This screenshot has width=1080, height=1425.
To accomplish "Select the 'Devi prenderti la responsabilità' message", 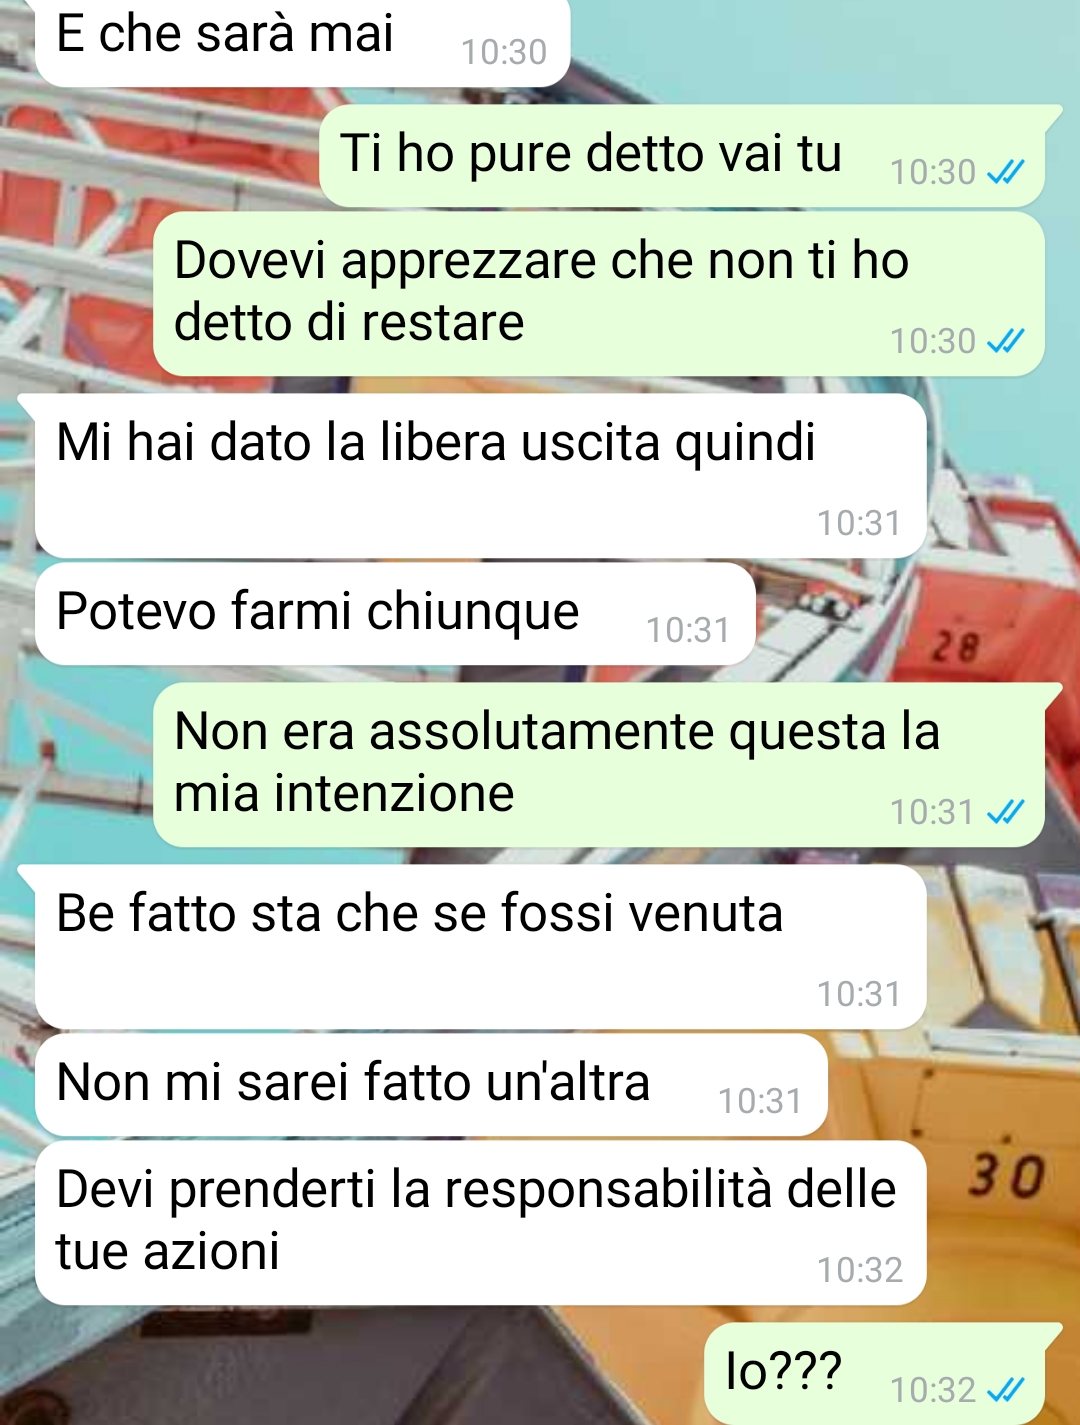I will 481,1223.
